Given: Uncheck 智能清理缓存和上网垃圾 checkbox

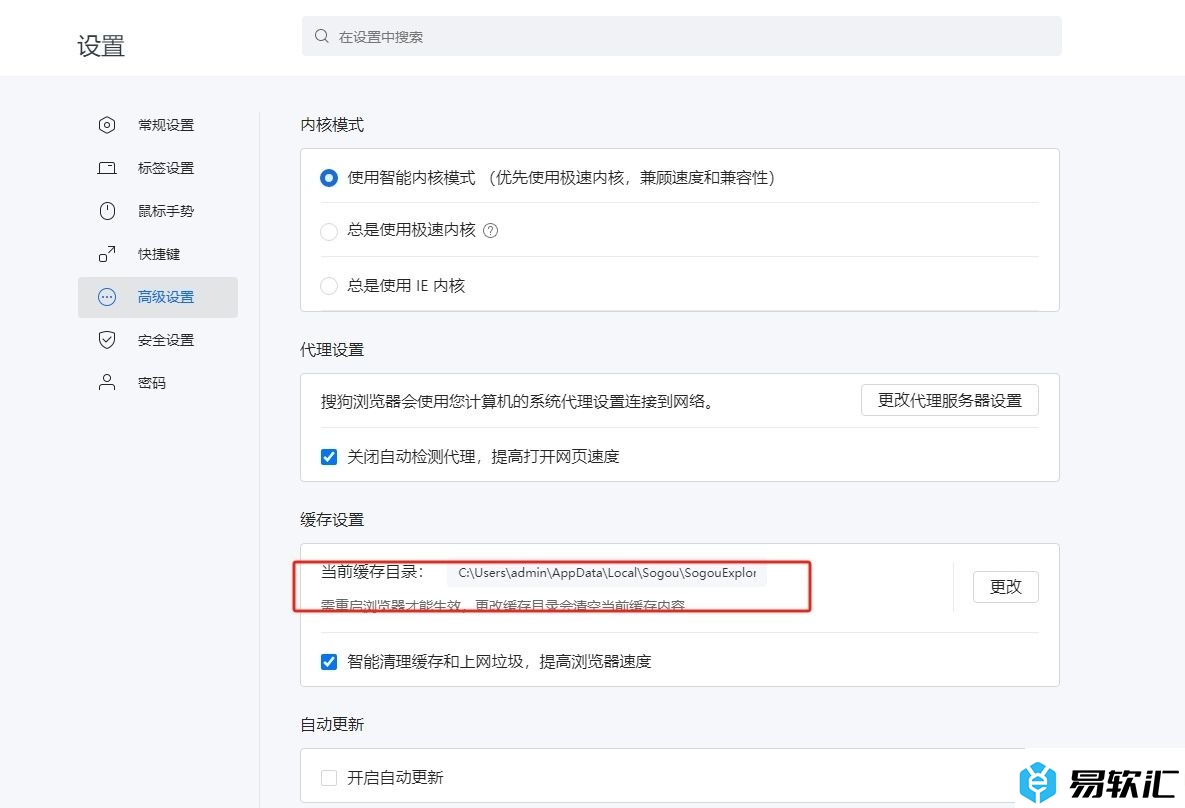Looking at the screenshot, I should [329, 661].
